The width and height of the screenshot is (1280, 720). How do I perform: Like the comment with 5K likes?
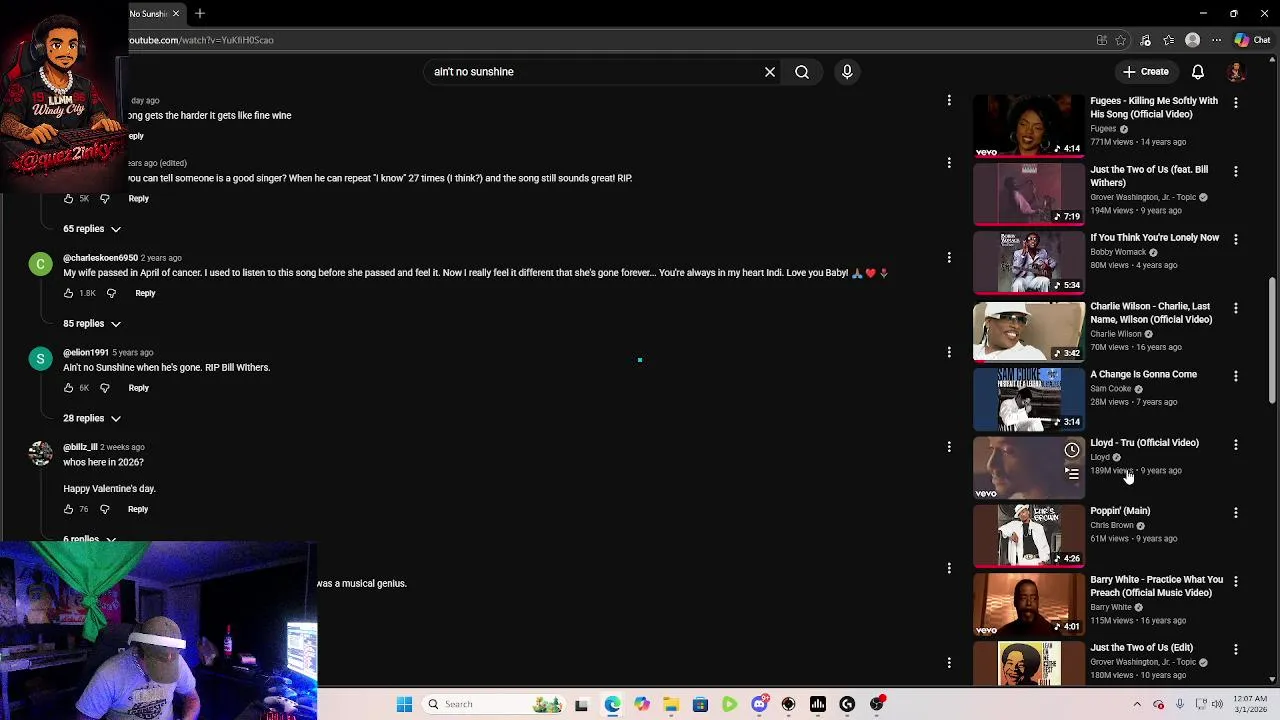[68, 198]
